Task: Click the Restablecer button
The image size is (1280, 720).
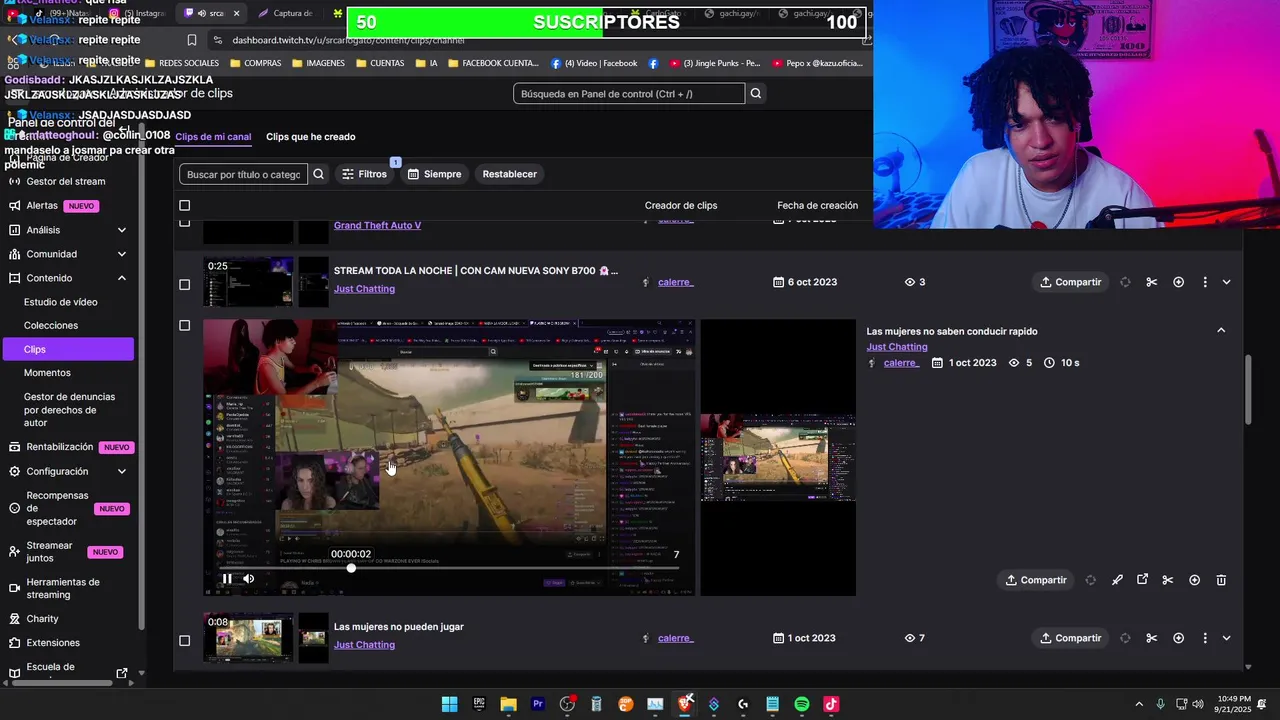Action: 509,174
